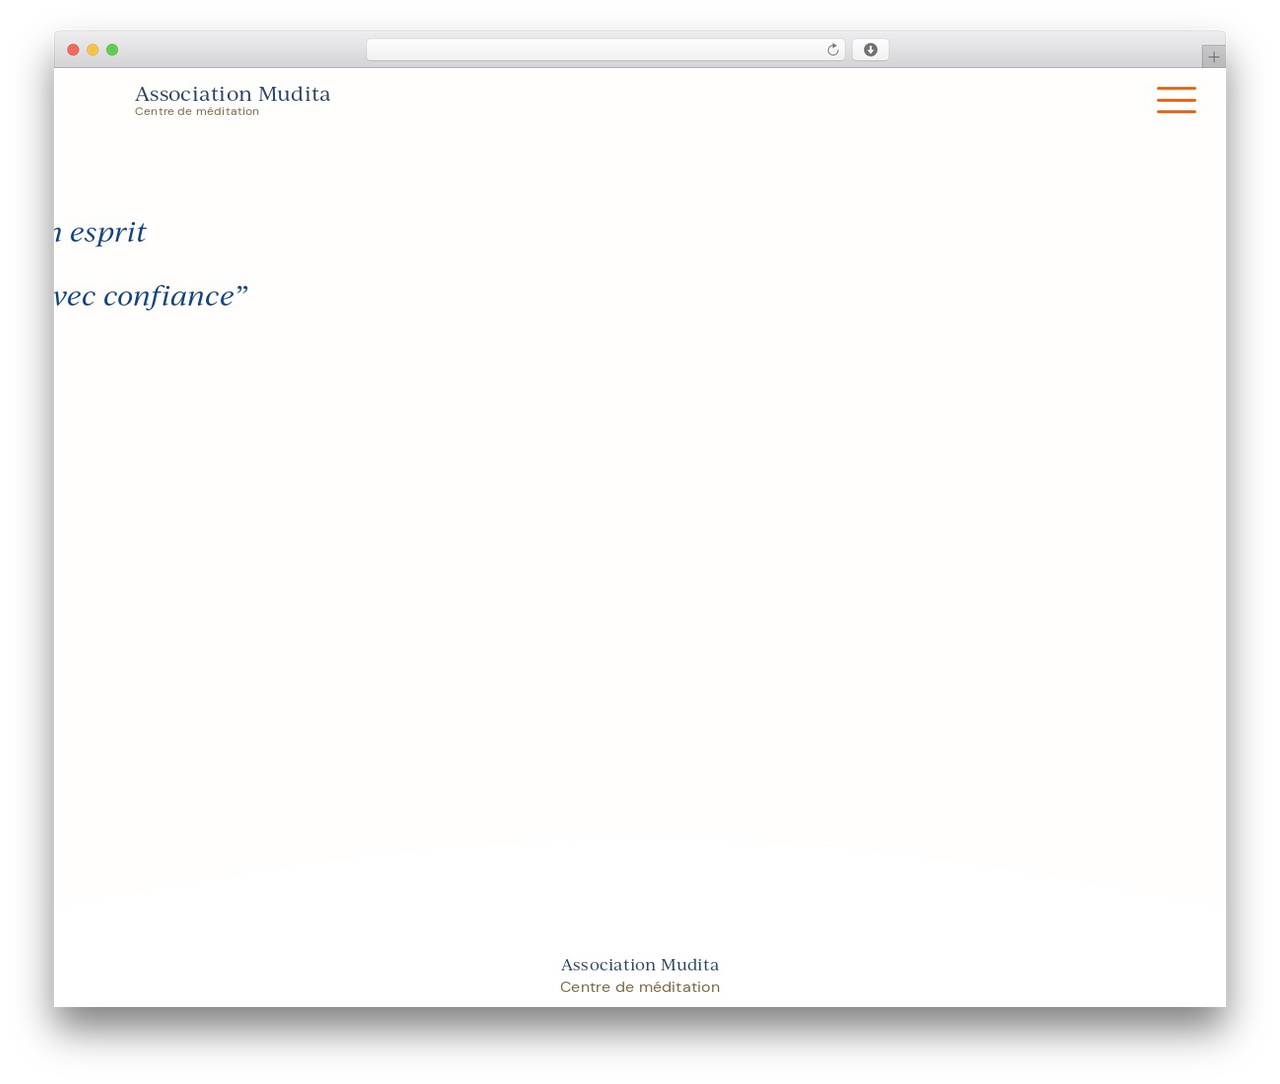
Task: Minimize the browser with yellow button
Action: (x=93, y=50)
